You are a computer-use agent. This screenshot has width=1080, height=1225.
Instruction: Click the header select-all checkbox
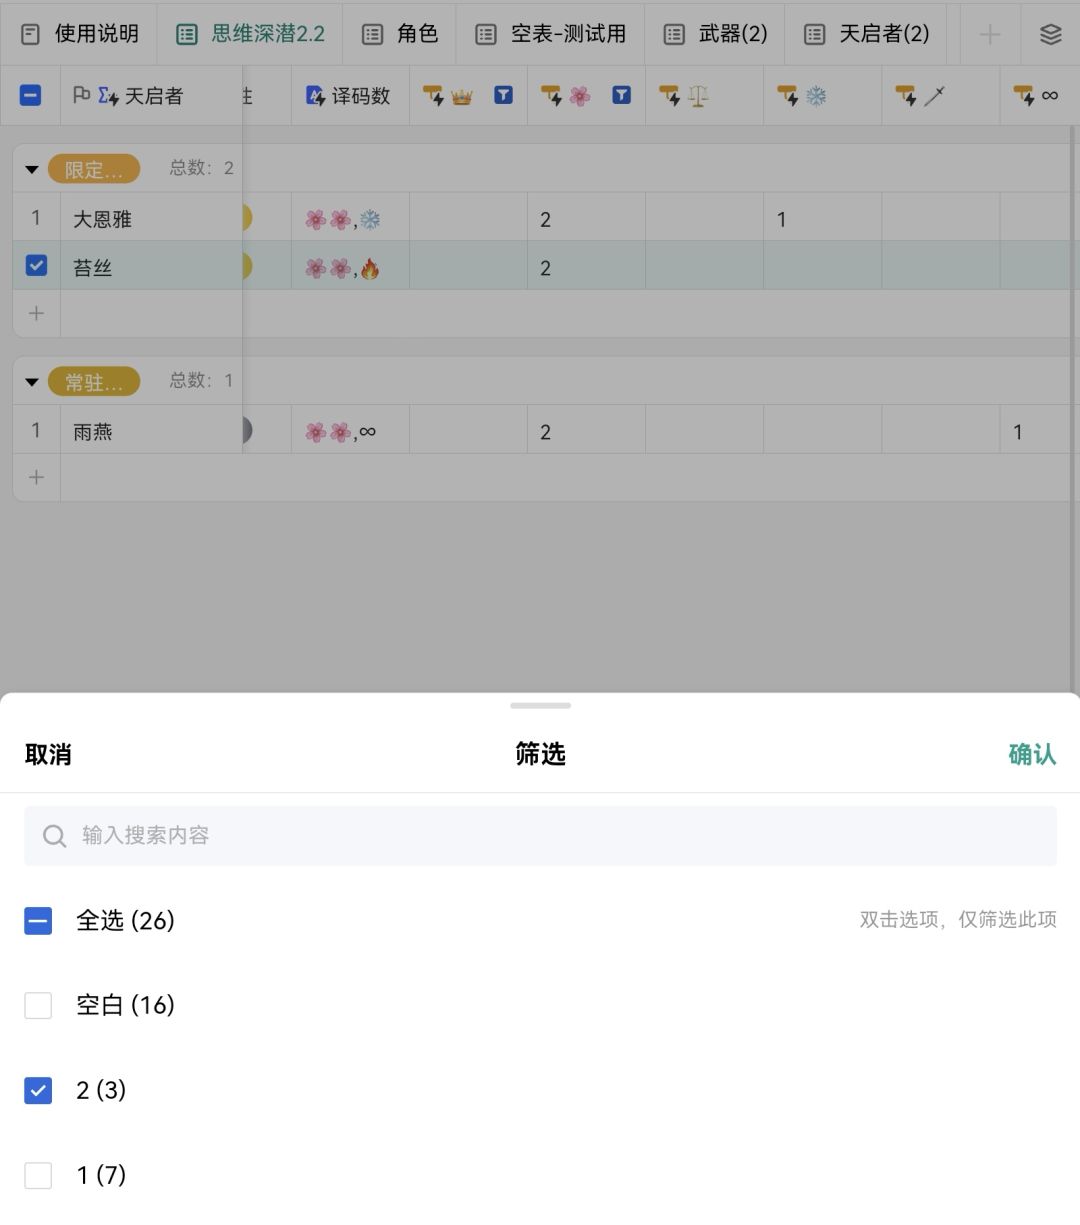(31, 96)
